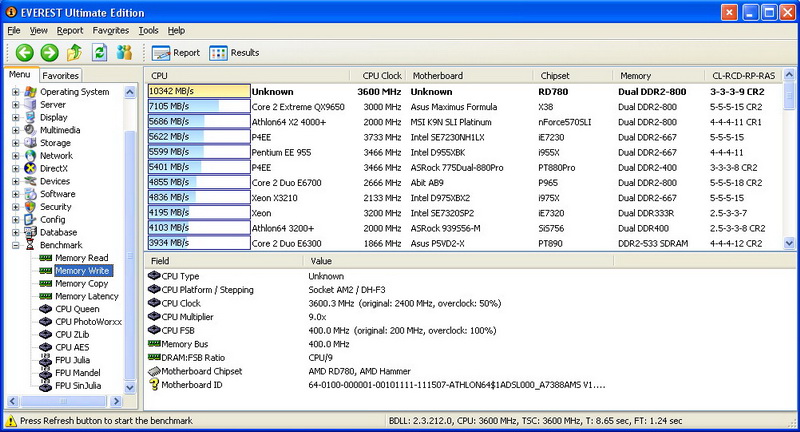
Task: Switch to the Favorites tab
Action: (60, 75)
